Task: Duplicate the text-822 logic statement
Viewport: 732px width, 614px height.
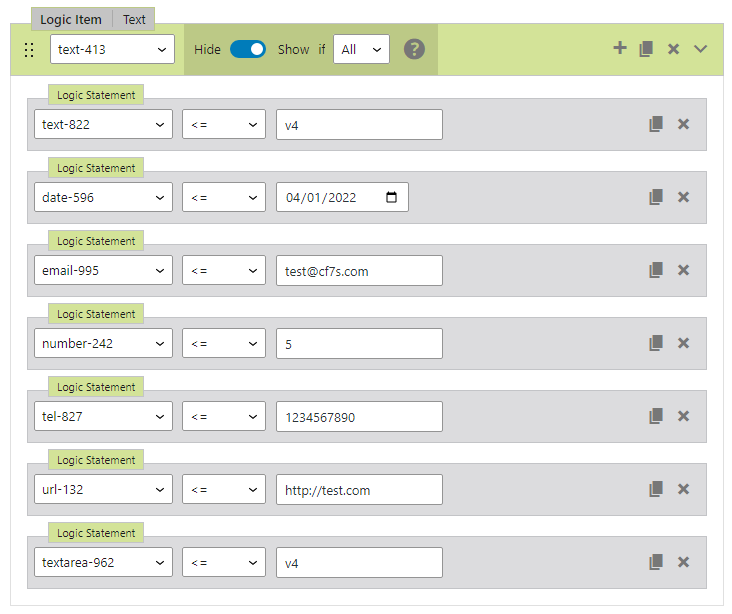Action: (656, 124)
